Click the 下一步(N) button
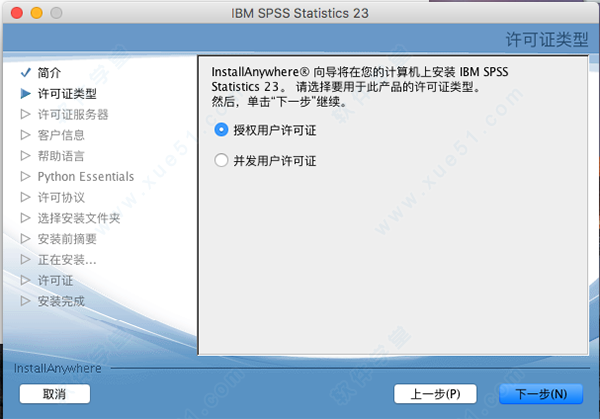600x419 pixels. 541,394
